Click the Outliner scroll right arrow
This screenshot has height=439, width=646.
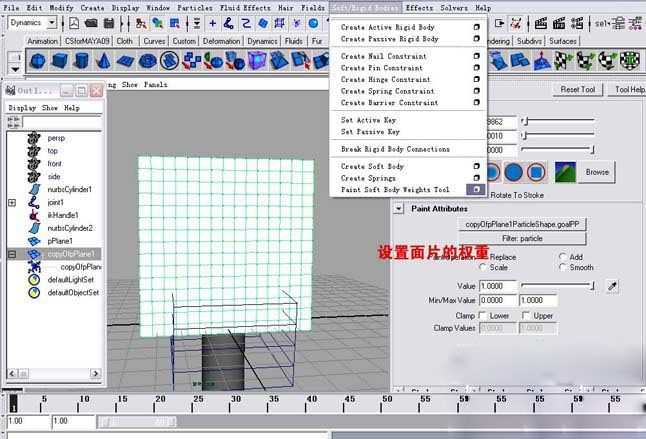96,374
